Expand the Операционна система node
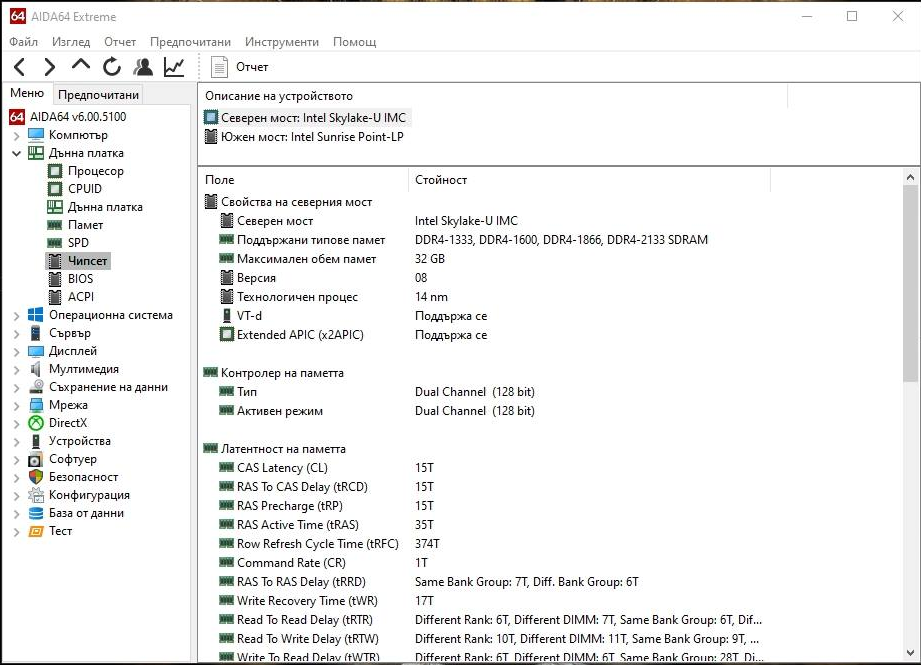This screenshot has width=921, height=665. [x=16, y=316]
